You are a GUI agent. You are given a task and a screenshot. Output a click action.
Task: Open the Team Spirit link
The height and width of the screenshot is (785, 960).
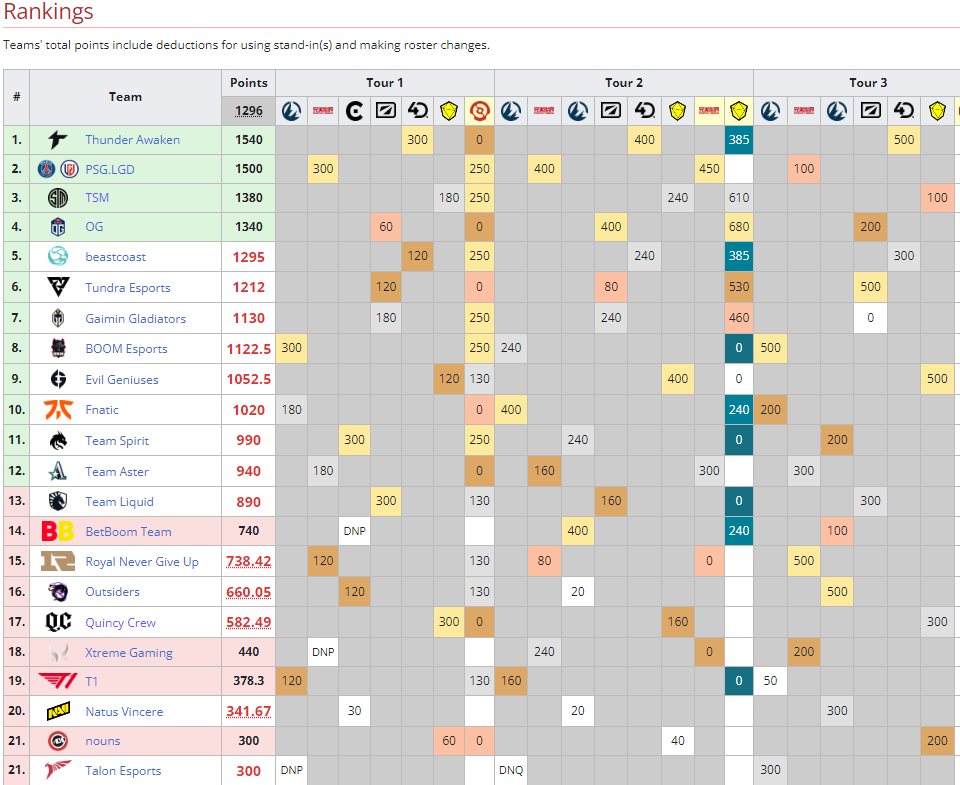click(x=117, y=441)
